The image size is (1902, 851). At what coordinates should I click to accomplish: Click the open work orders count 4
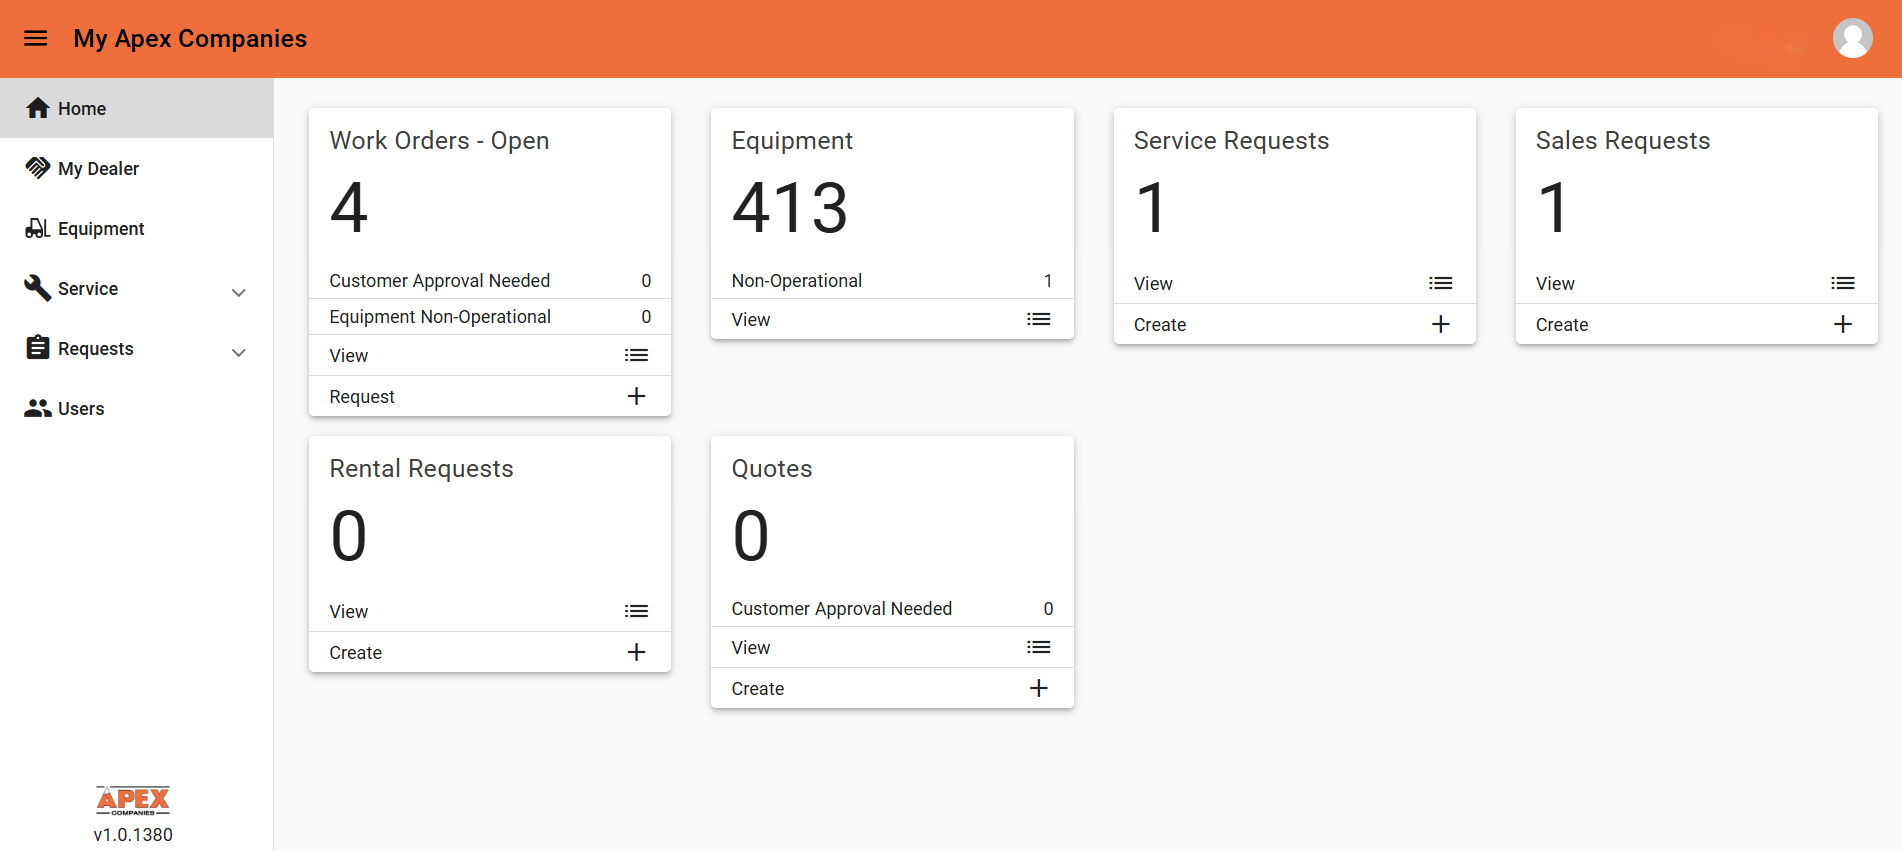(x=349, y=208)
